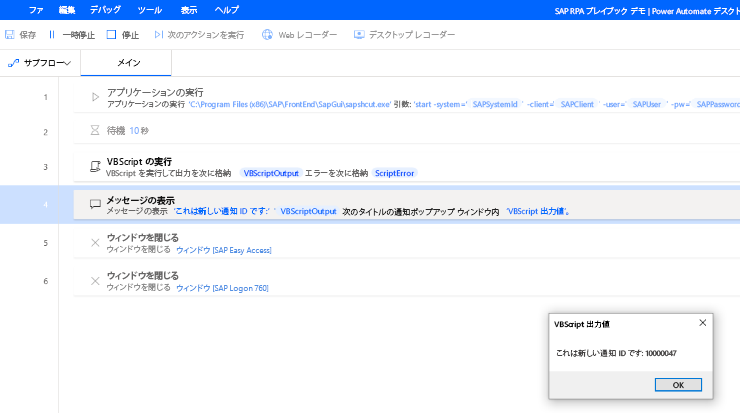Click the play icon of アプリケーションの実行

point(95,97)
